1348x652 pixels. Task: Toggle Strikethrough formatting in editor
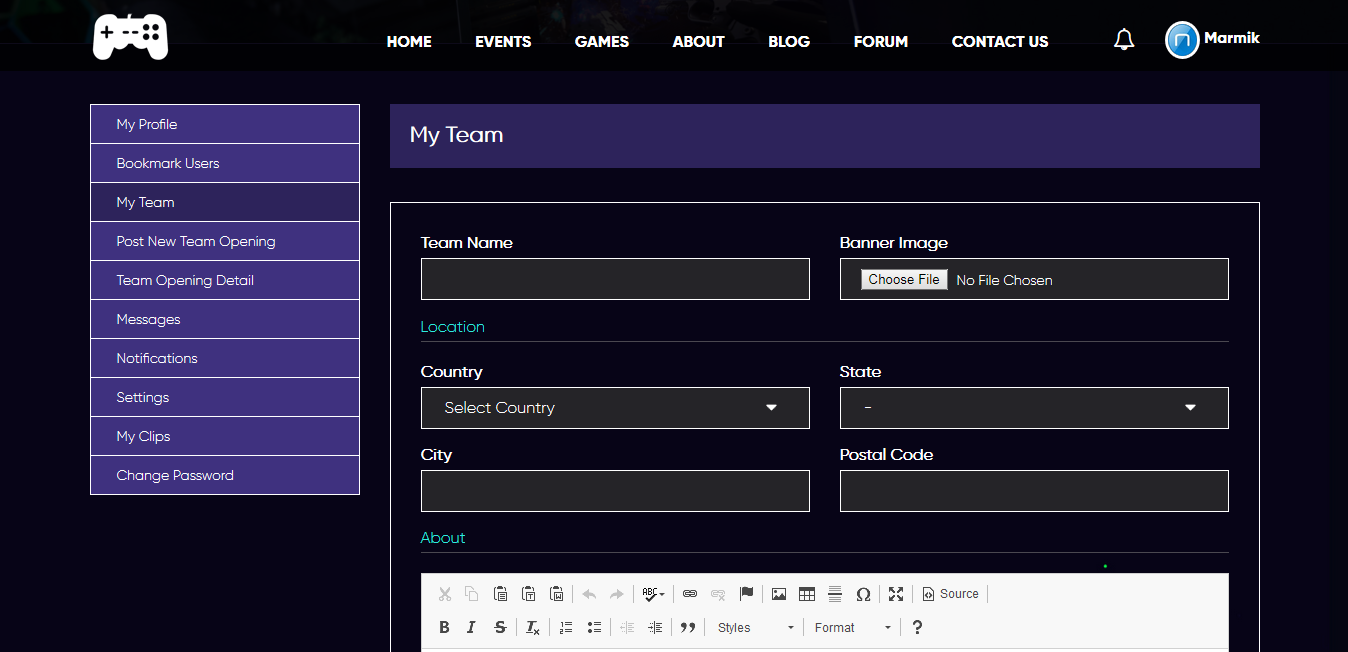500,627
